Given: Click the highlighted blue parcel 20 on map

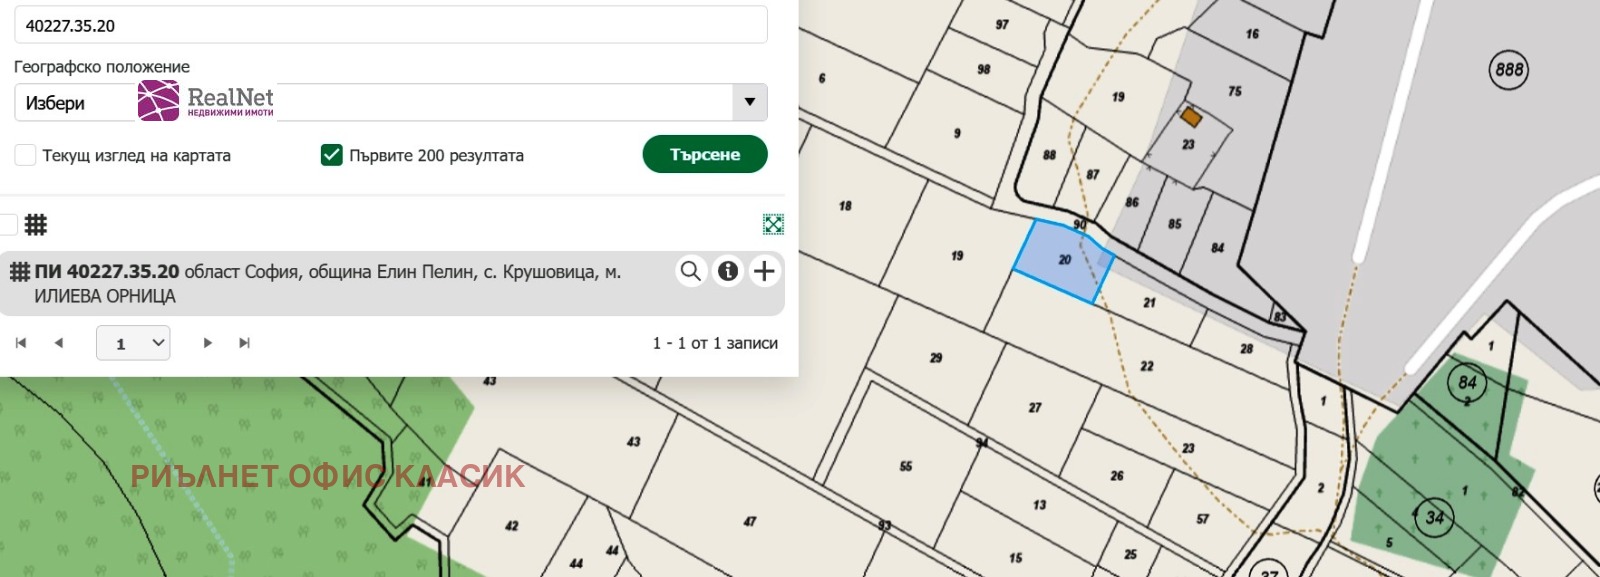Looking at the screenshot, I should coord(1062,262).
